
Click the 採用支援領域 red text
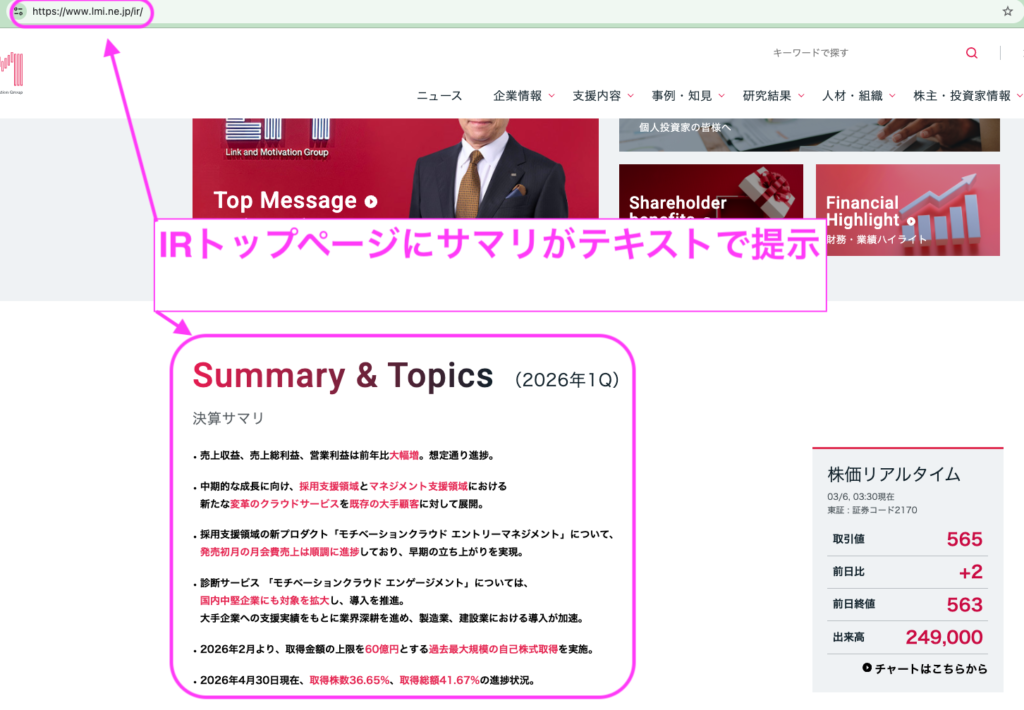click(329, 486)
